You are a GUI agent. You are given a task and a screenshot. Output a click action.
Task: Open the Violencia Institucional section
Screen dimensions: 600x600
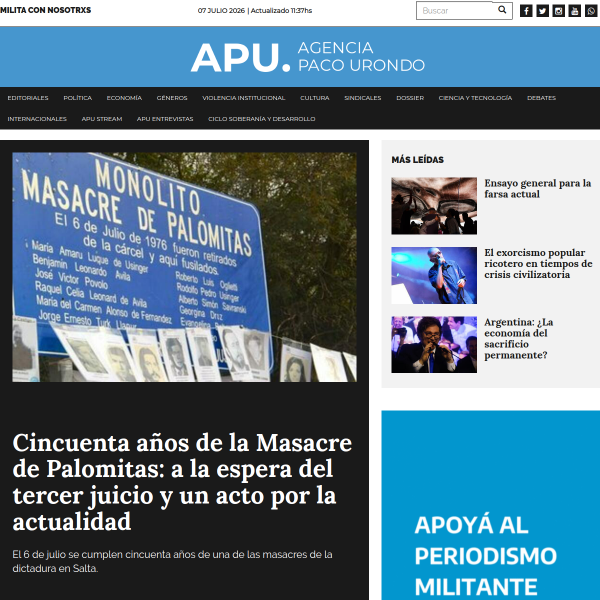(244, 98)
